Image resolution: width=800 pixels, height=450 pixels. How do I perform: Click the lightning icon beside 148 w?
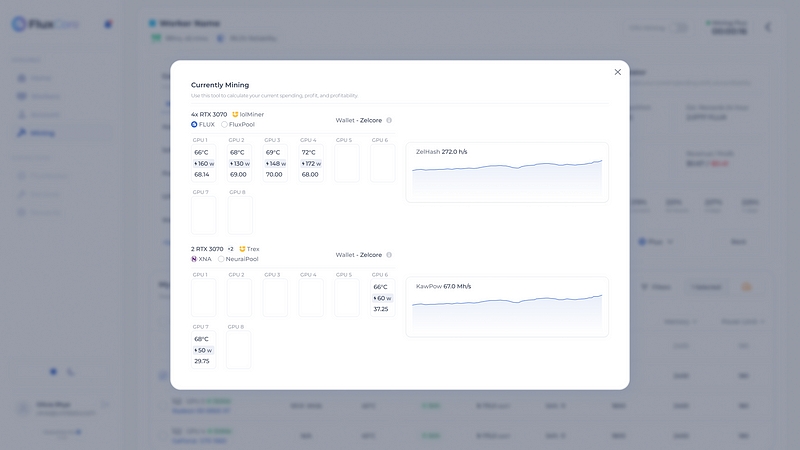267,164
